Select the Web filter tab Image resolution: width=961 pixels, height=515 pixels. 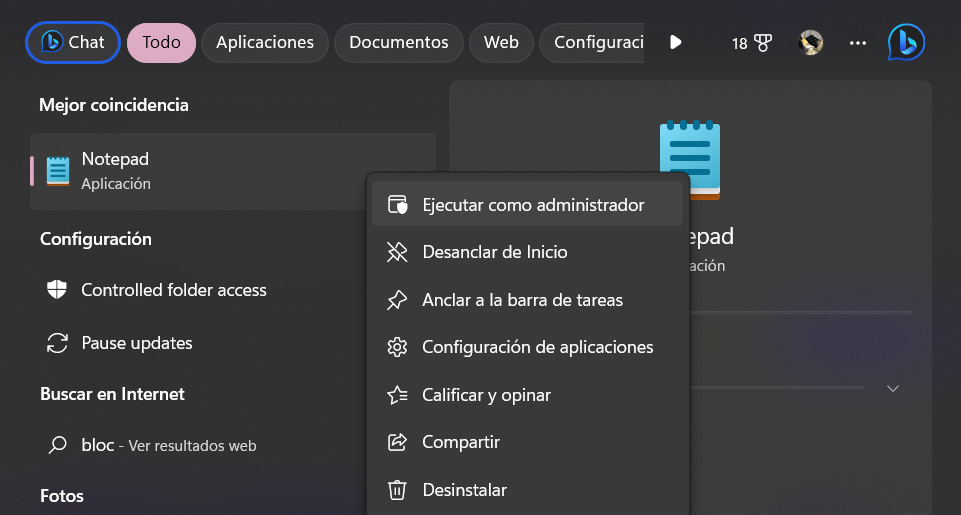point(501,43)
